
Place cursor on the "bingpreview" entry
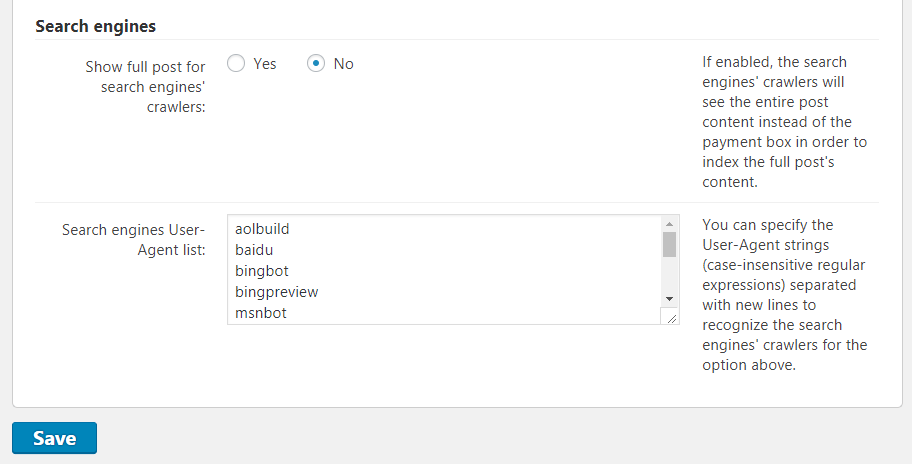(276, 292)
